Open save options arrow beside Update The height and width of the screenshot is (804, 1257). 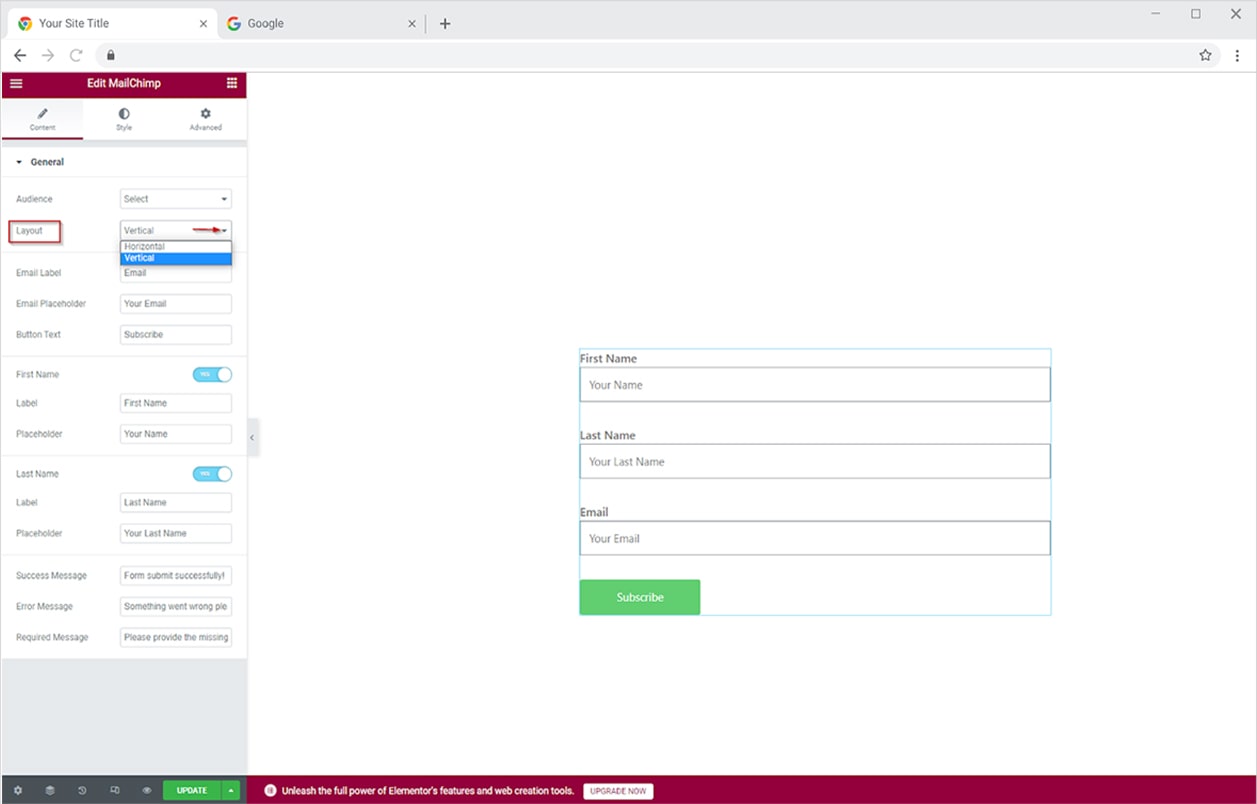pyautogui.click(x=232, y=791)
